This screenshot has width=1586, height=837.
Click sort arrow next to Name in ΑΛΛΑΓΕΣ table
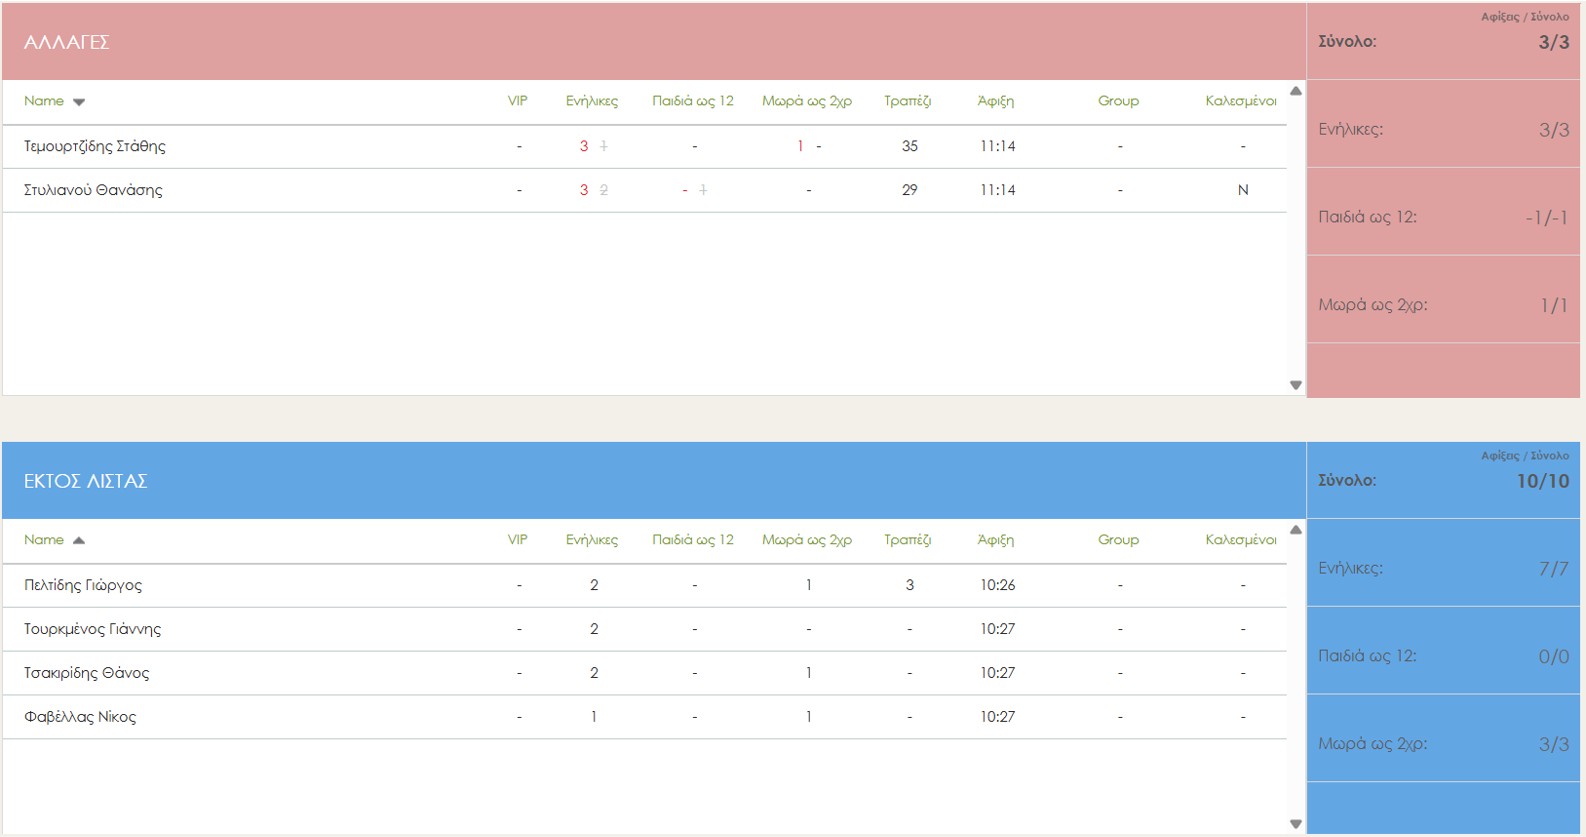(79, 102)
